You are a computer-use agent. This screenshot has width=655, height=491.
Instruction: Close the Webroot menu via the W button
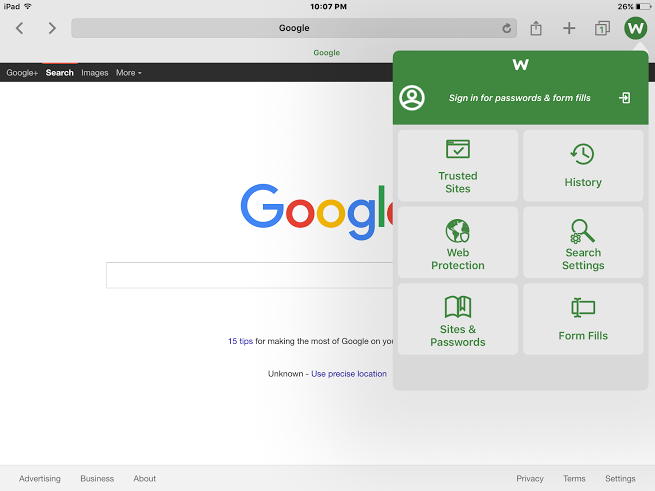point(635,28)
